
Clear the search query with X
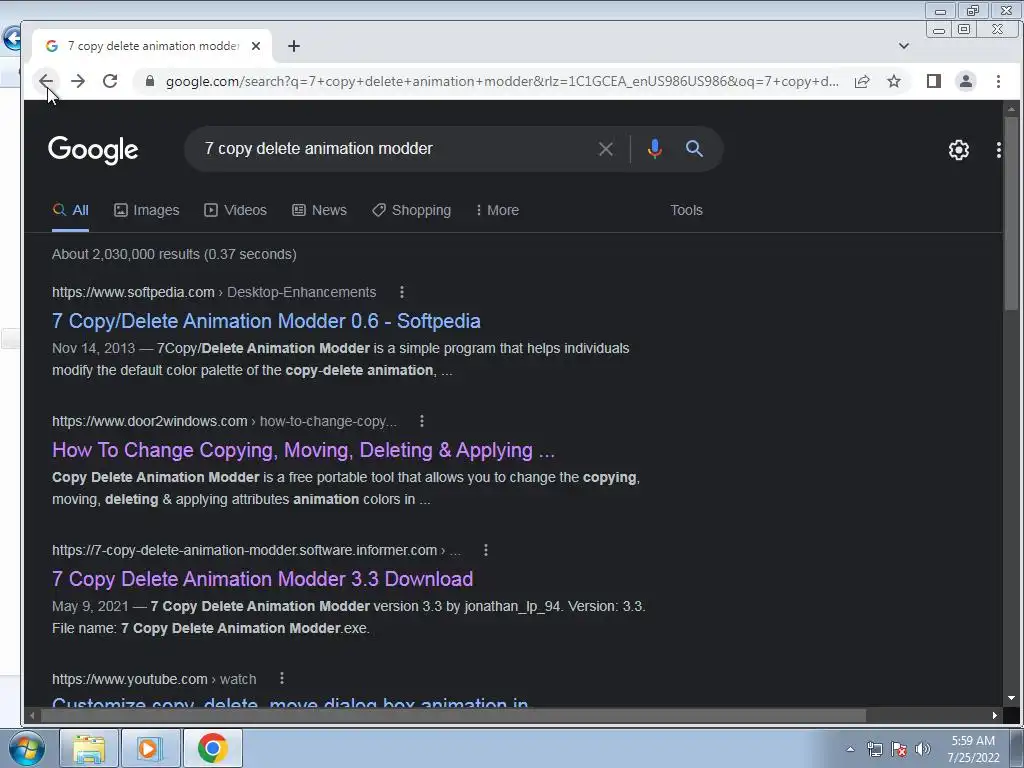pos(605,149)
